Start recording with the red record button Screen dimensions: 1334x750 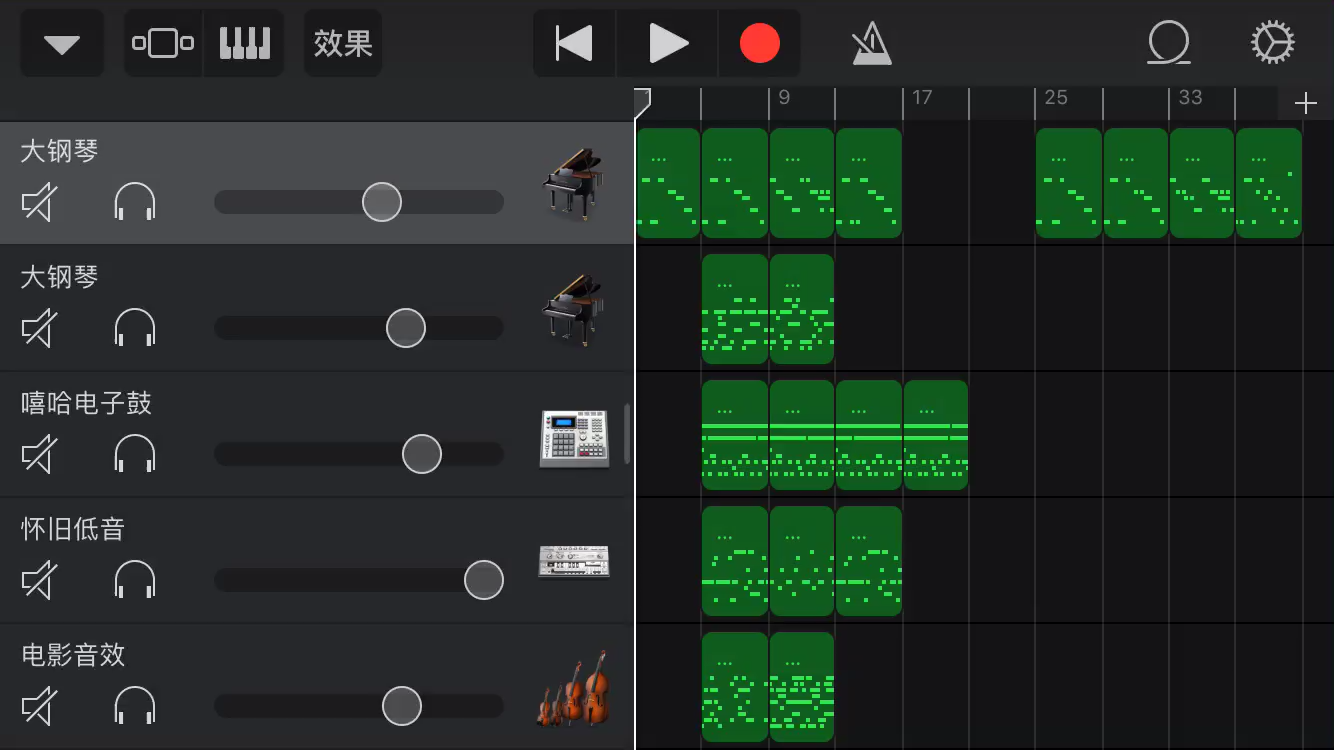759,44
